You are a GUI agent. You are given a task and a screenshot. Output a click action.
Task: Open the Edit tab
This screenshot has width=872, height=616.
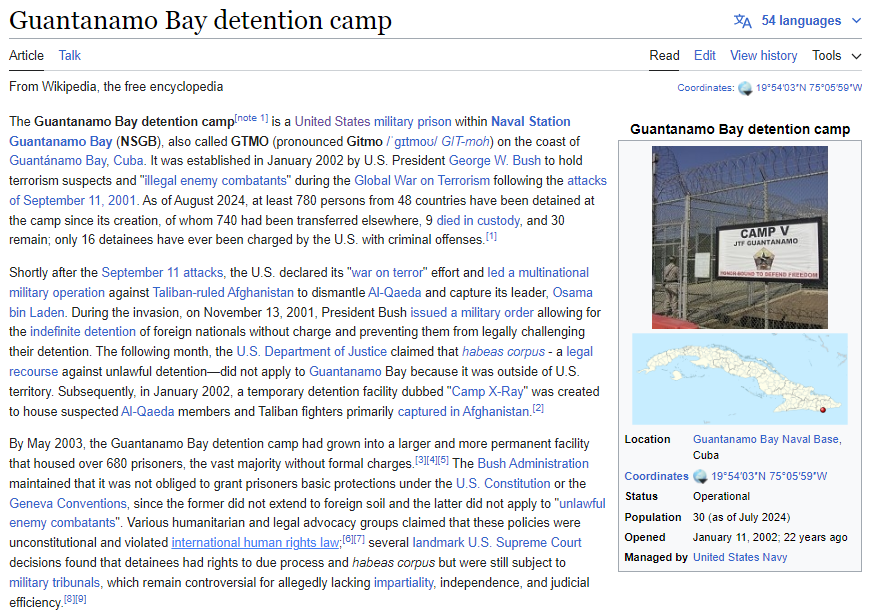tap(705, 56)
